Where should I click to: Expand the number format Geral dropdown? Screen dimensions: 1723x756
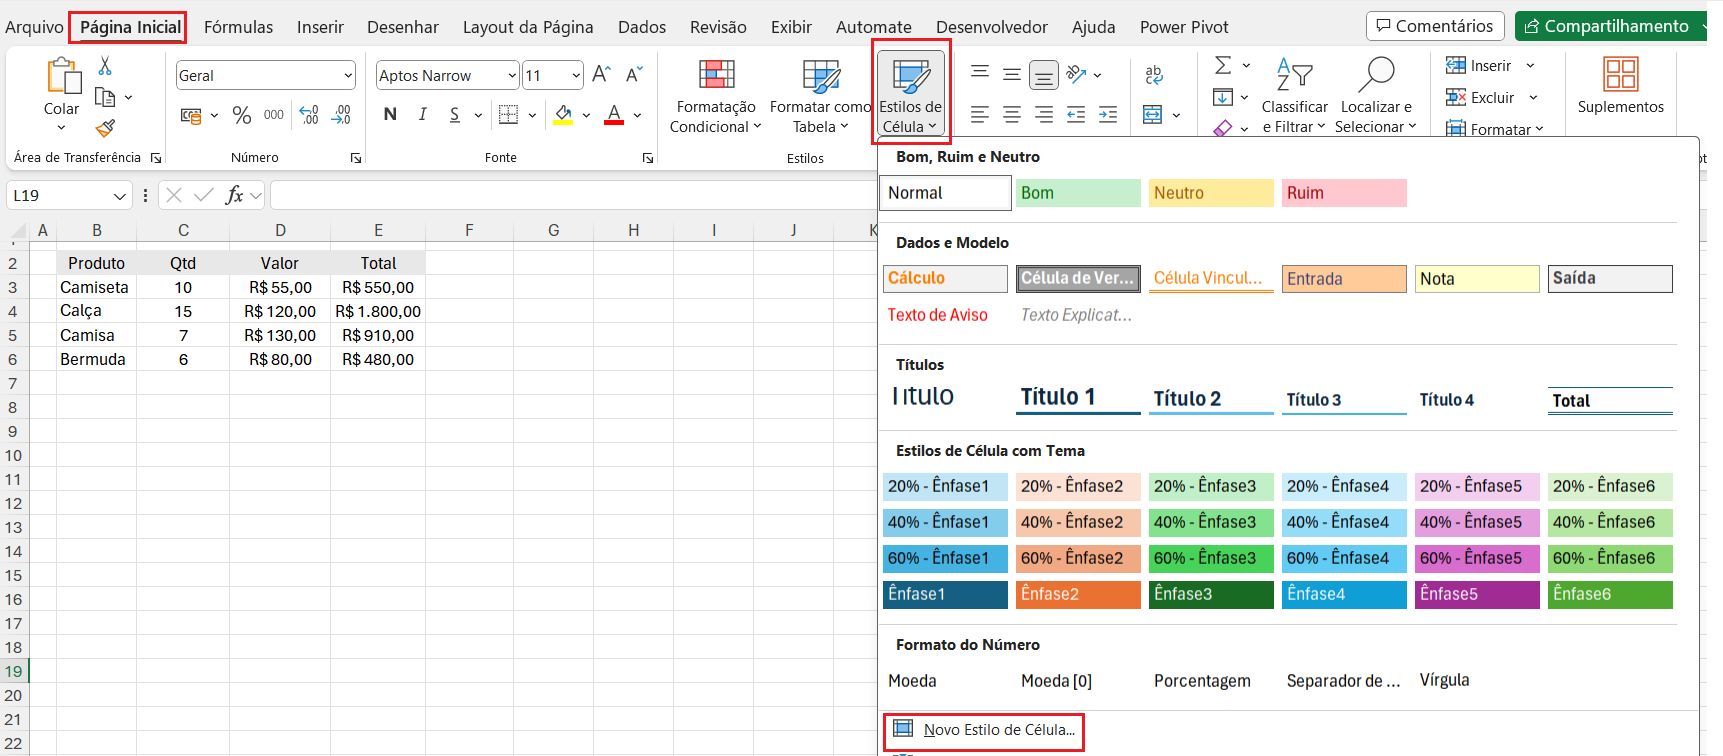(x=348, y=76)
